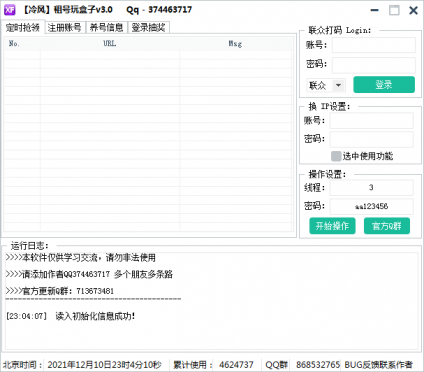Image resolution: width=424 pixels, height=372 pixels.
Task: Open the 联众 platform dropdown
Action: click(x=326, y=85)
